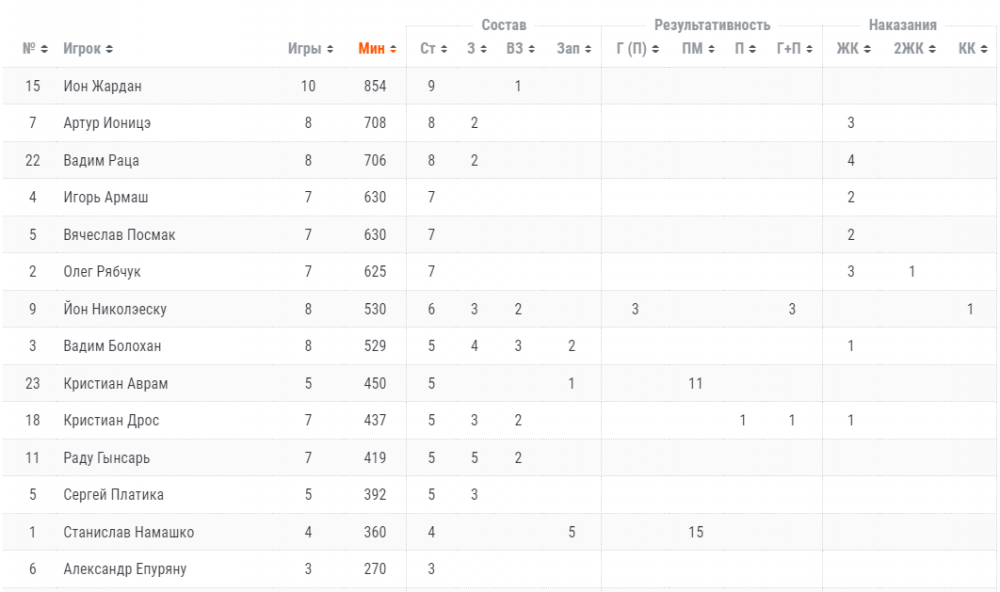Click Кристиан Аврам player name
The image size is (1000, 592).
tap(115, 383)
